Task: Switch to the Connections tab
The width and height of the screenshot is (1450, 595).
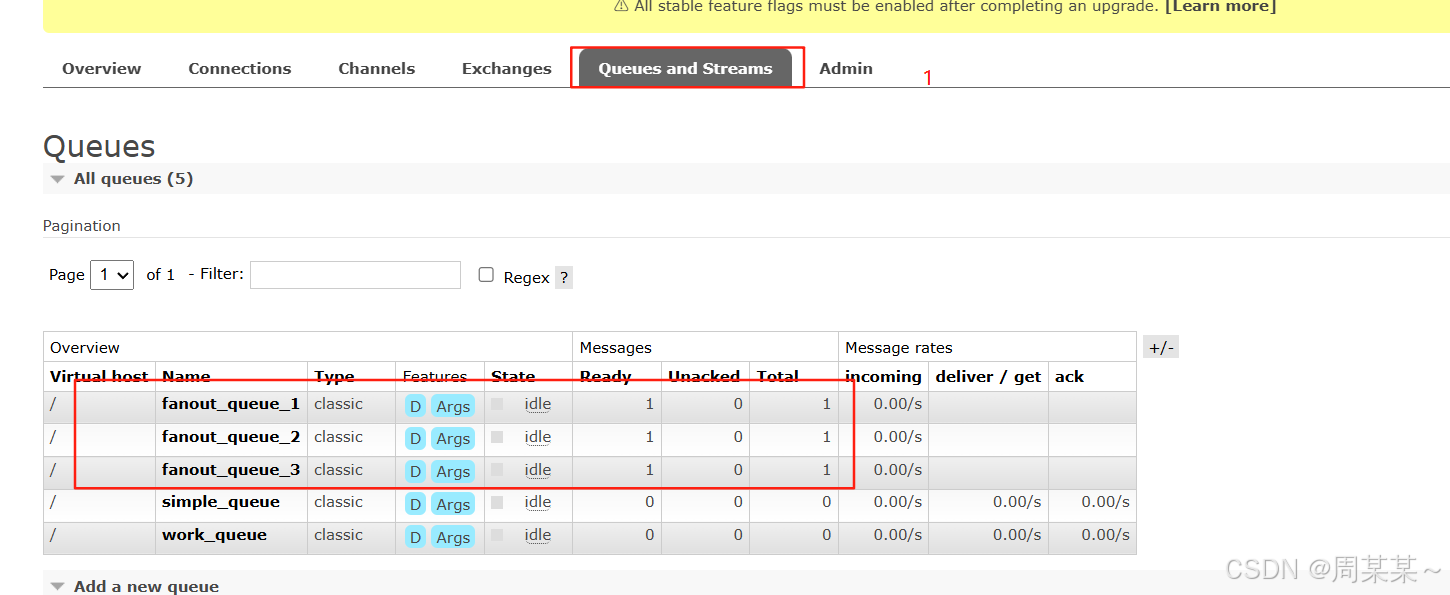Action: click(240, 68)
